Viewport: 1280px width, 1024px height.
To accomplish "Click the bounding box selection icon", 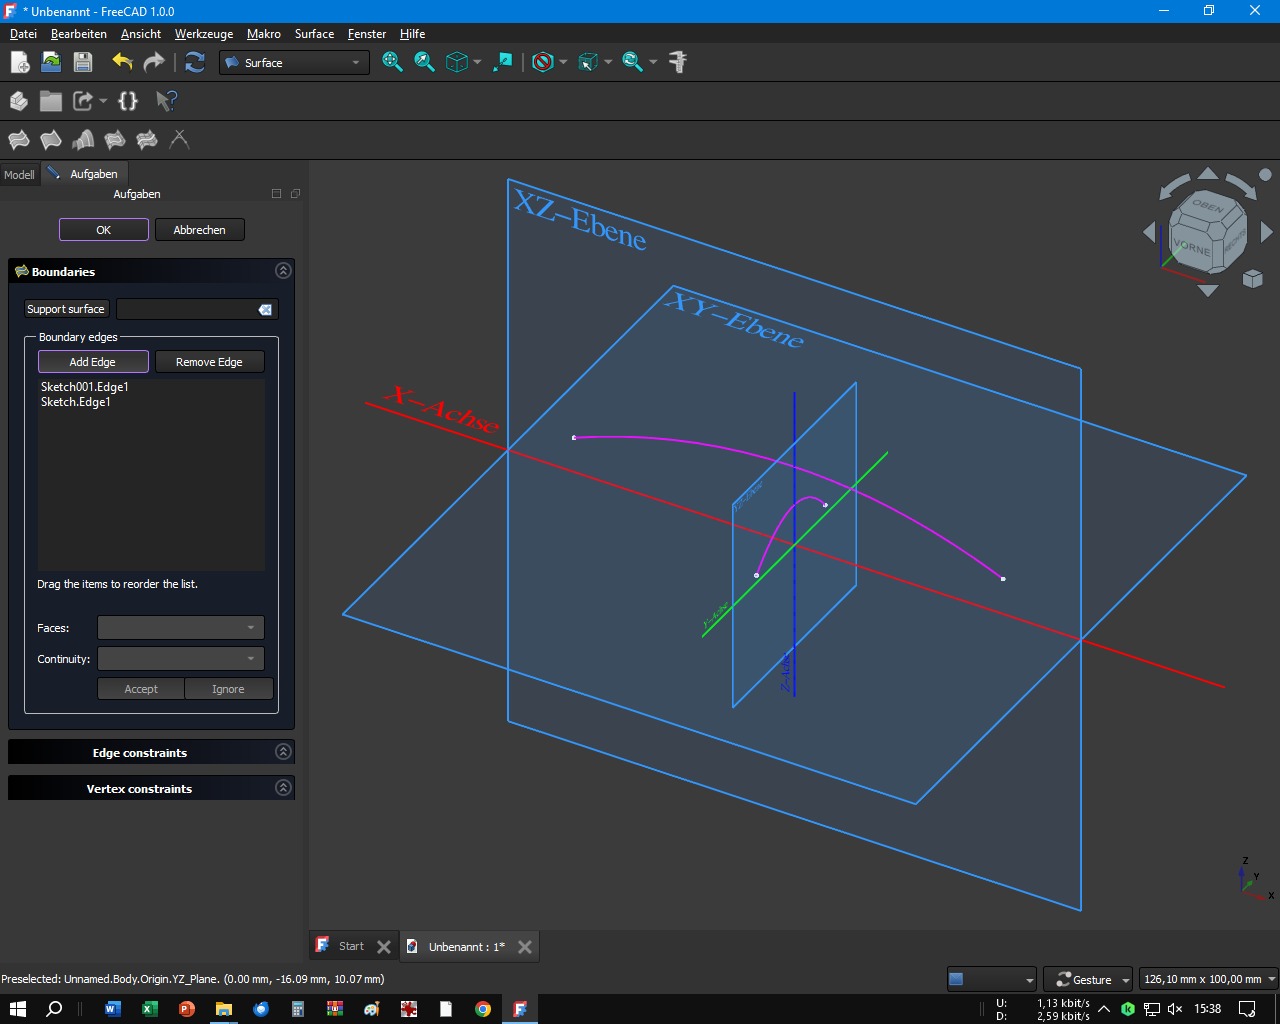I will coord(588,62).
